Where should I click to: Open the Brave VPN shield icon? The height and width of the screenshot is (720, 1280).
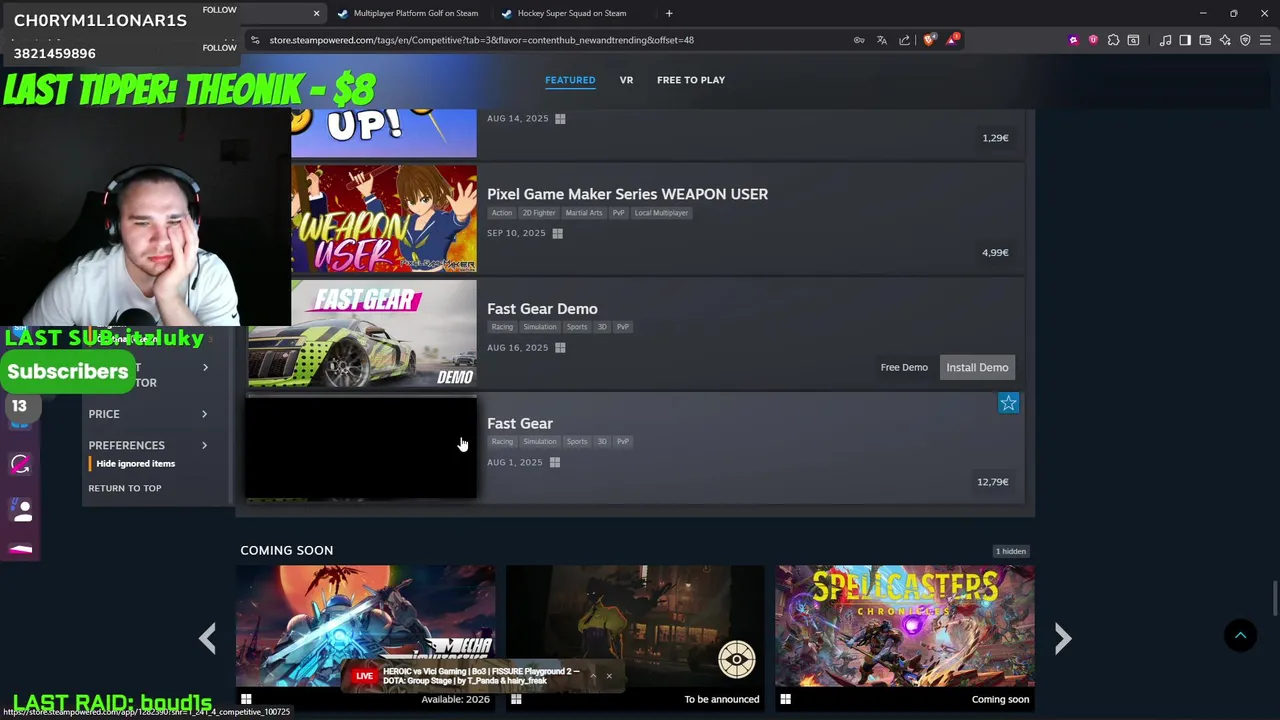1245,40
